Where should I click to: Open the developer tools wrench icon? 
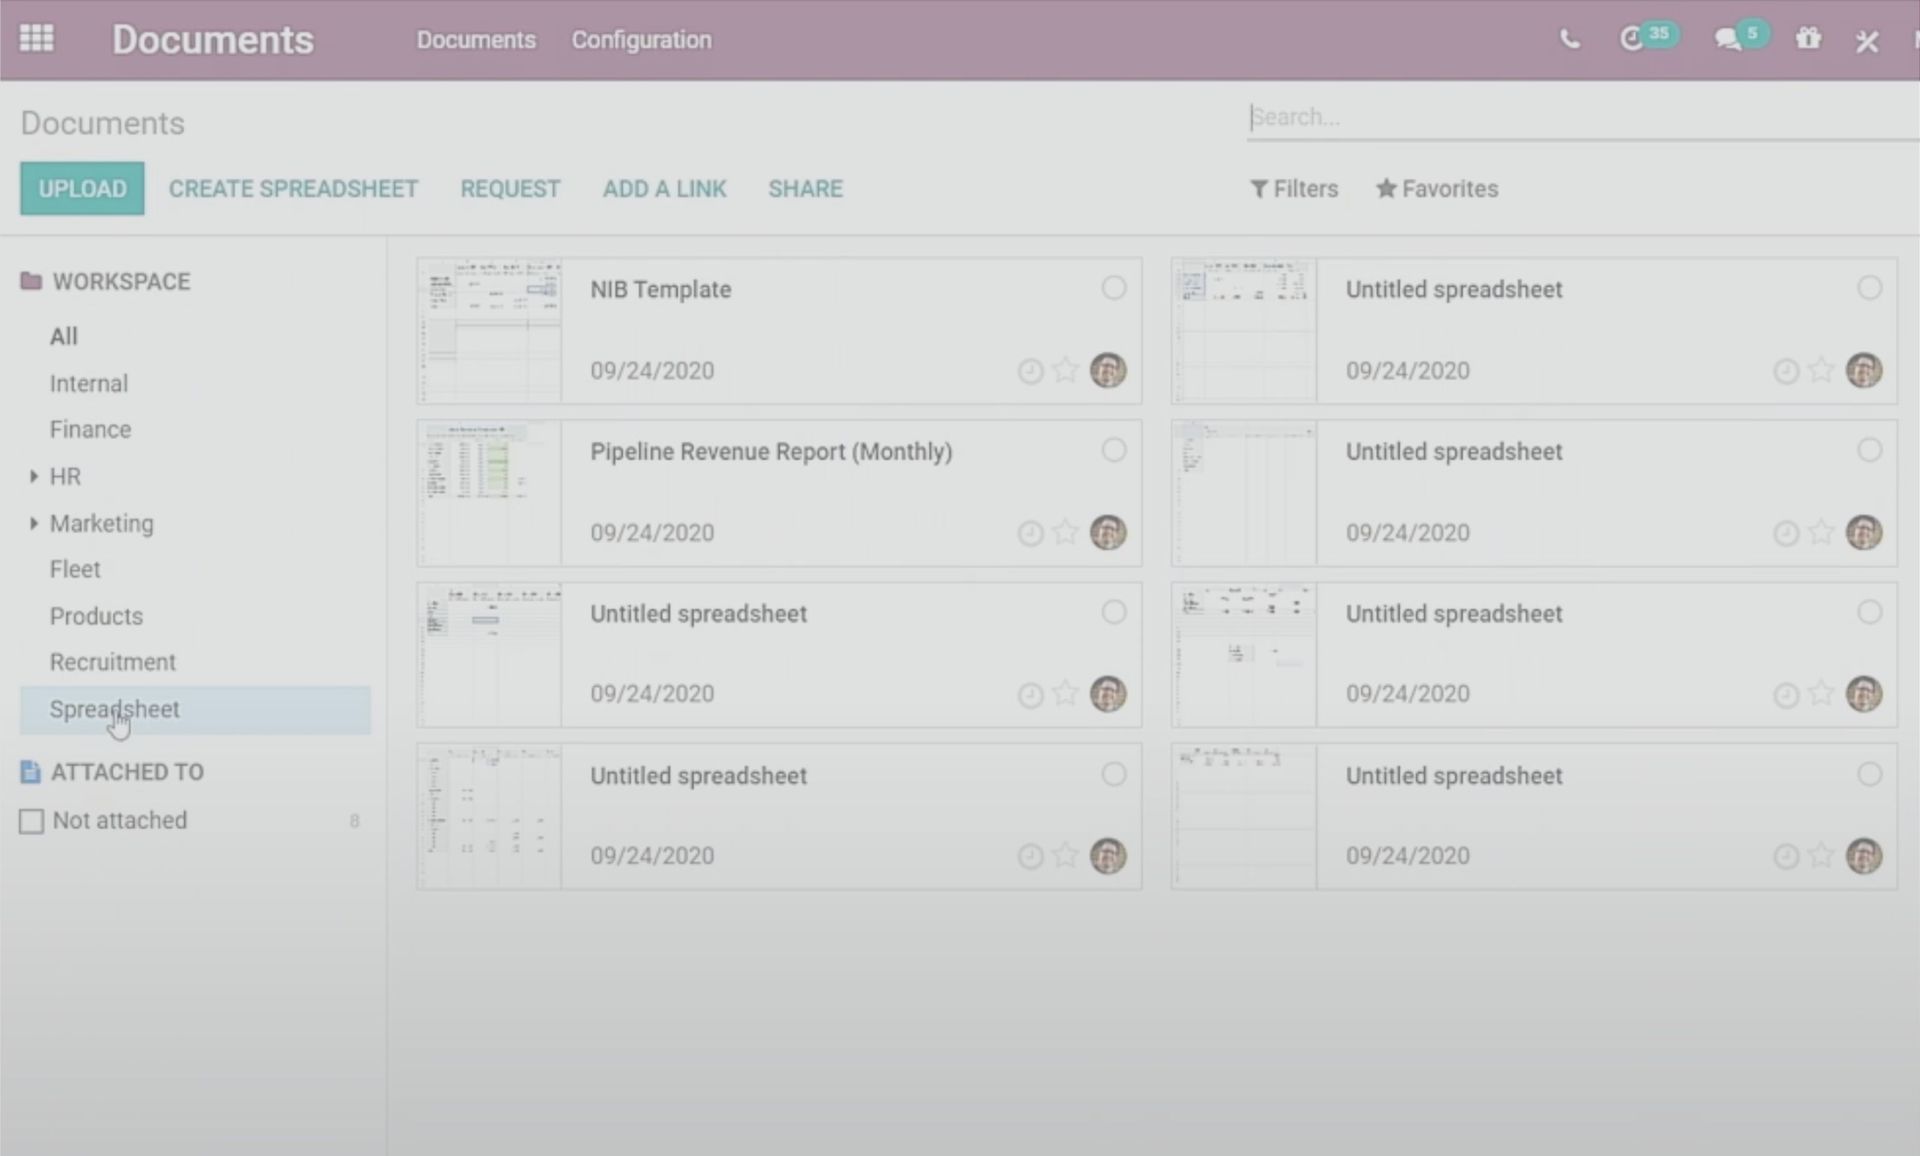click(x=1866, y=41)
